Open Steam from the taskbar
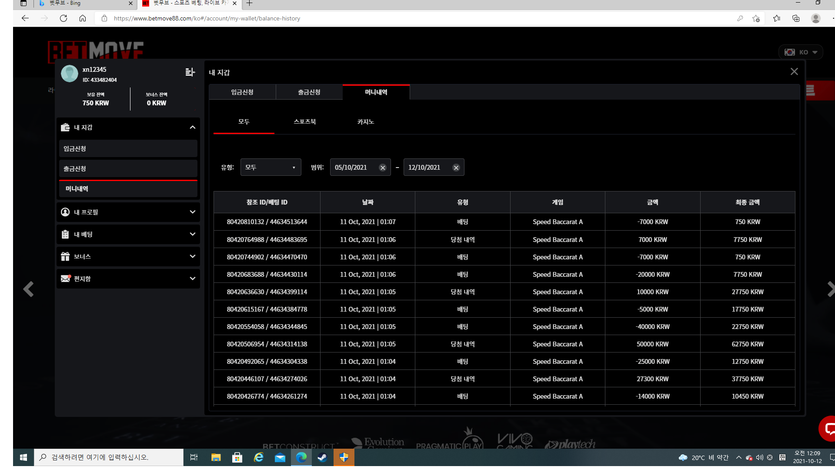This screenshot has width=835, height=470. coord(322,457)
